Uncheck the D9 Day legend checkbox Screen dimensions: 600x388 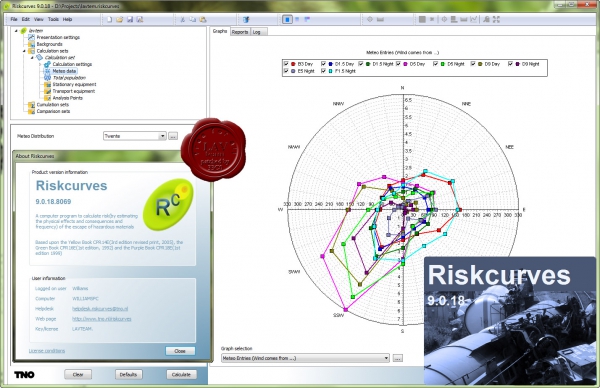(x=473, y=64)
